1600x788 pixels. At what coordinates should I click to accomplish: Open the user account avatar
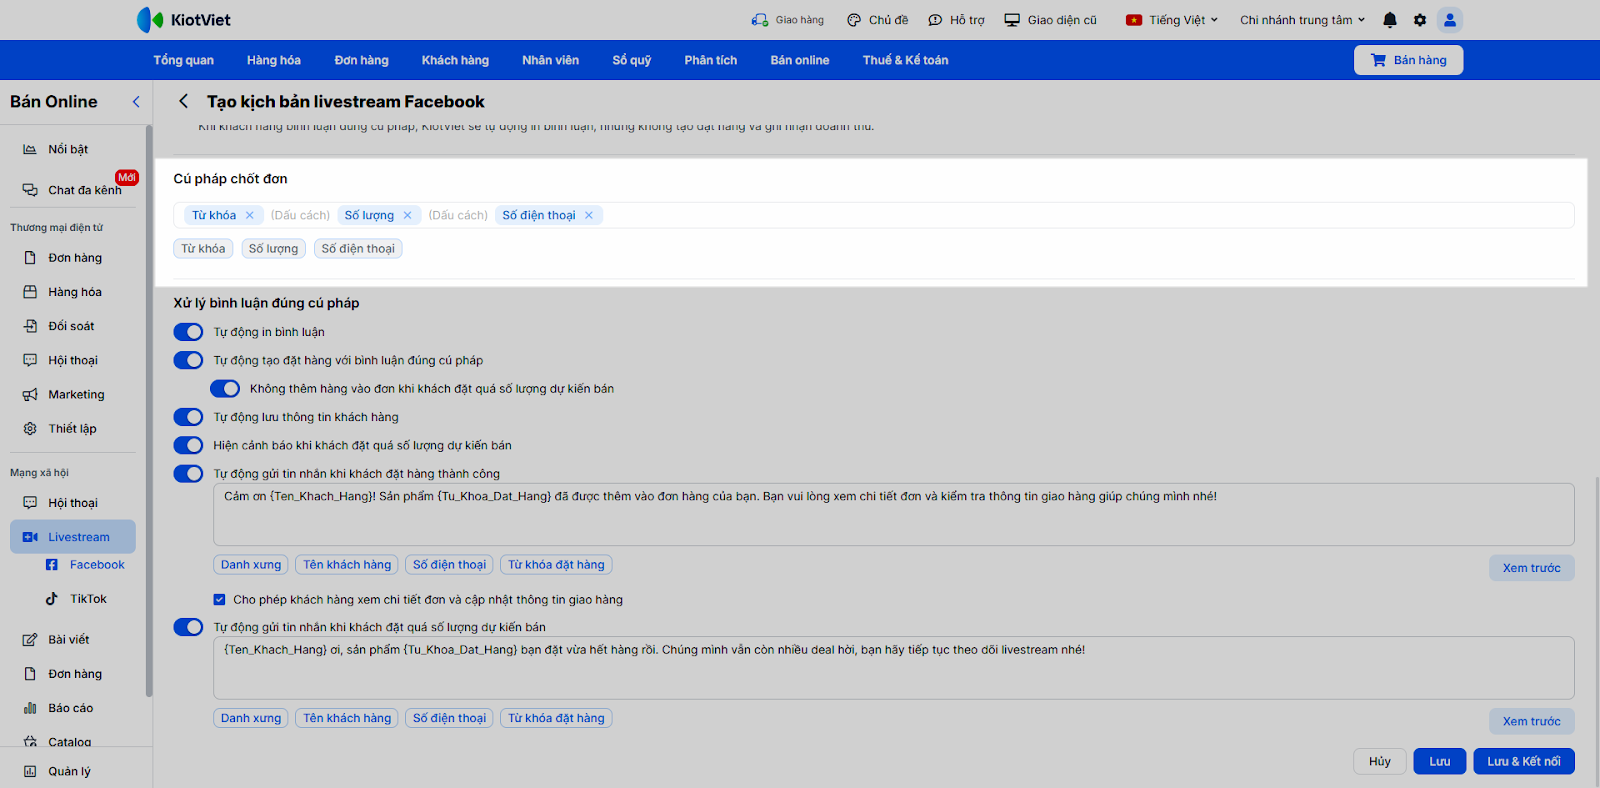tap(1450, 20)
